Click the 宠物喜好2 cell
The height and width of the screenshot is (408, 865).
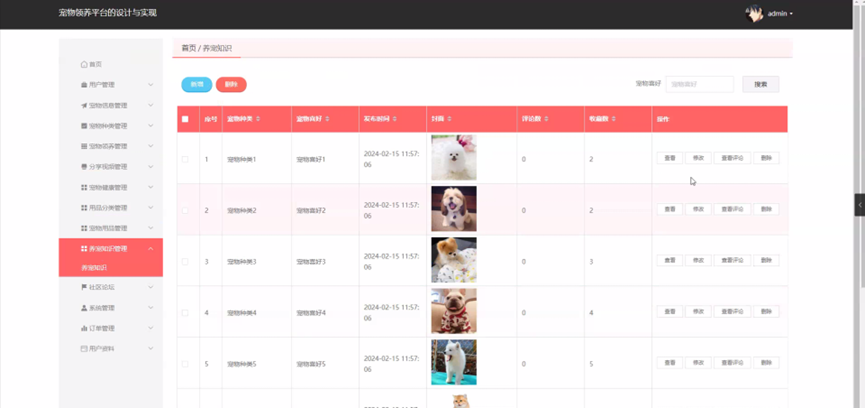[x=311, y=211]
